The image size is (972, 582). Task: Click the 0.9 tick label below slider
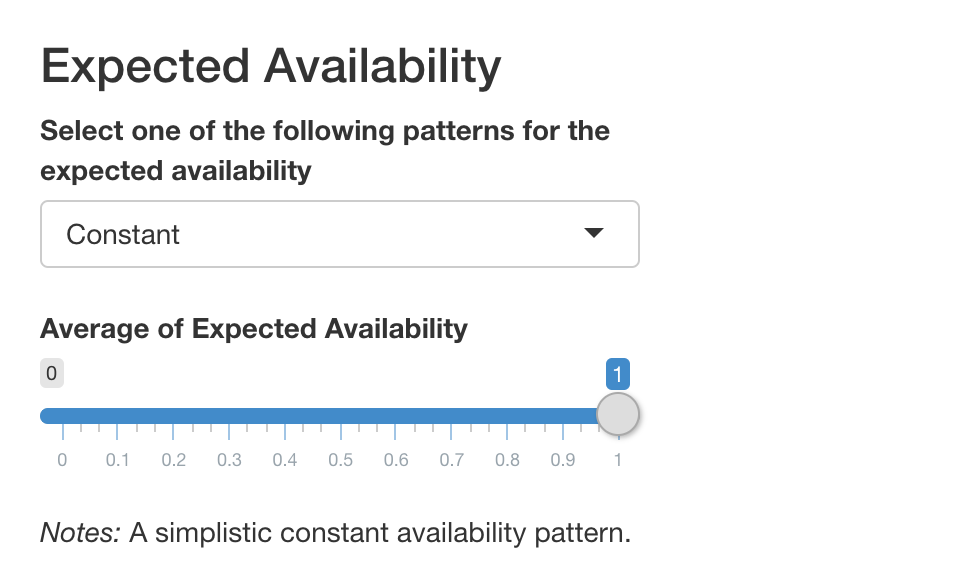[563, 461]
